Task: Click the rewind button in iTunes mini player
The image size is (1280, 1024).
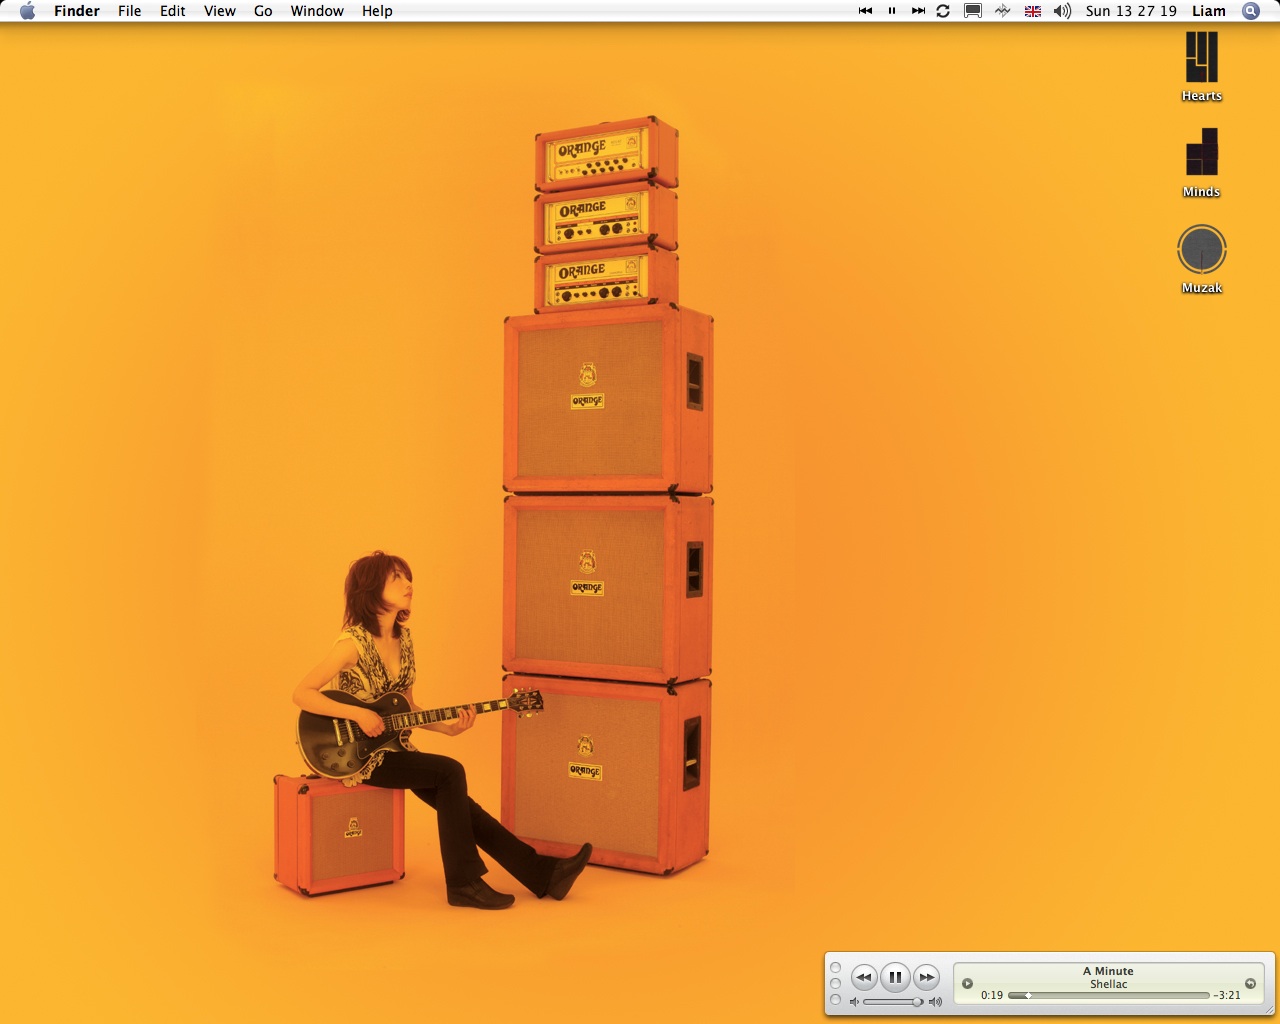Action: [864, 977]
